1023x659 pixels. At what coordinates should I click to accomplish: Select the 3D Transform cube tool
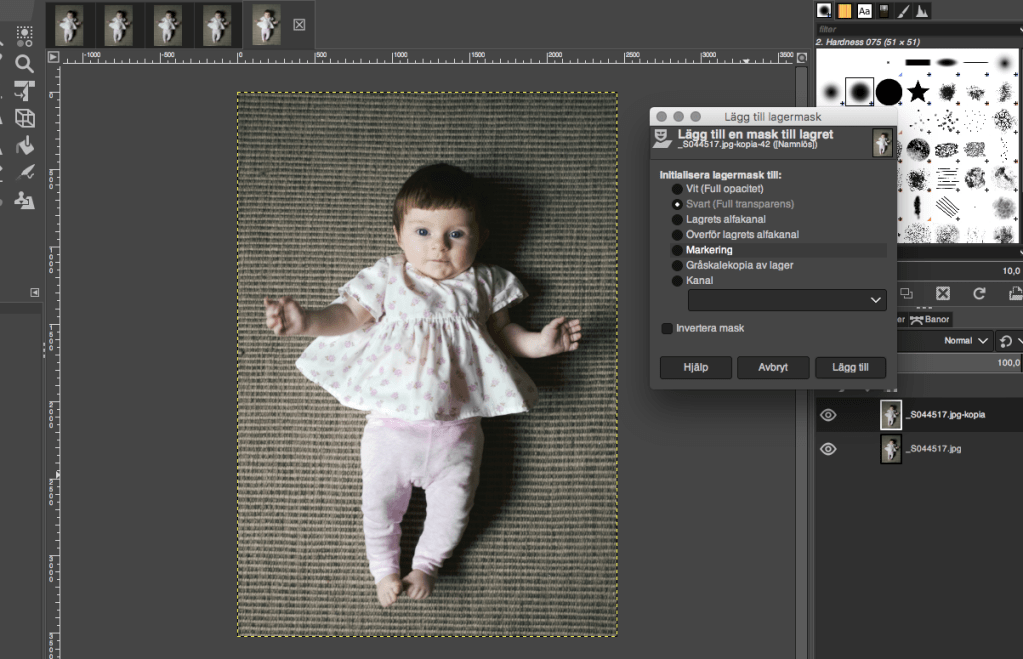coord(25,118)
